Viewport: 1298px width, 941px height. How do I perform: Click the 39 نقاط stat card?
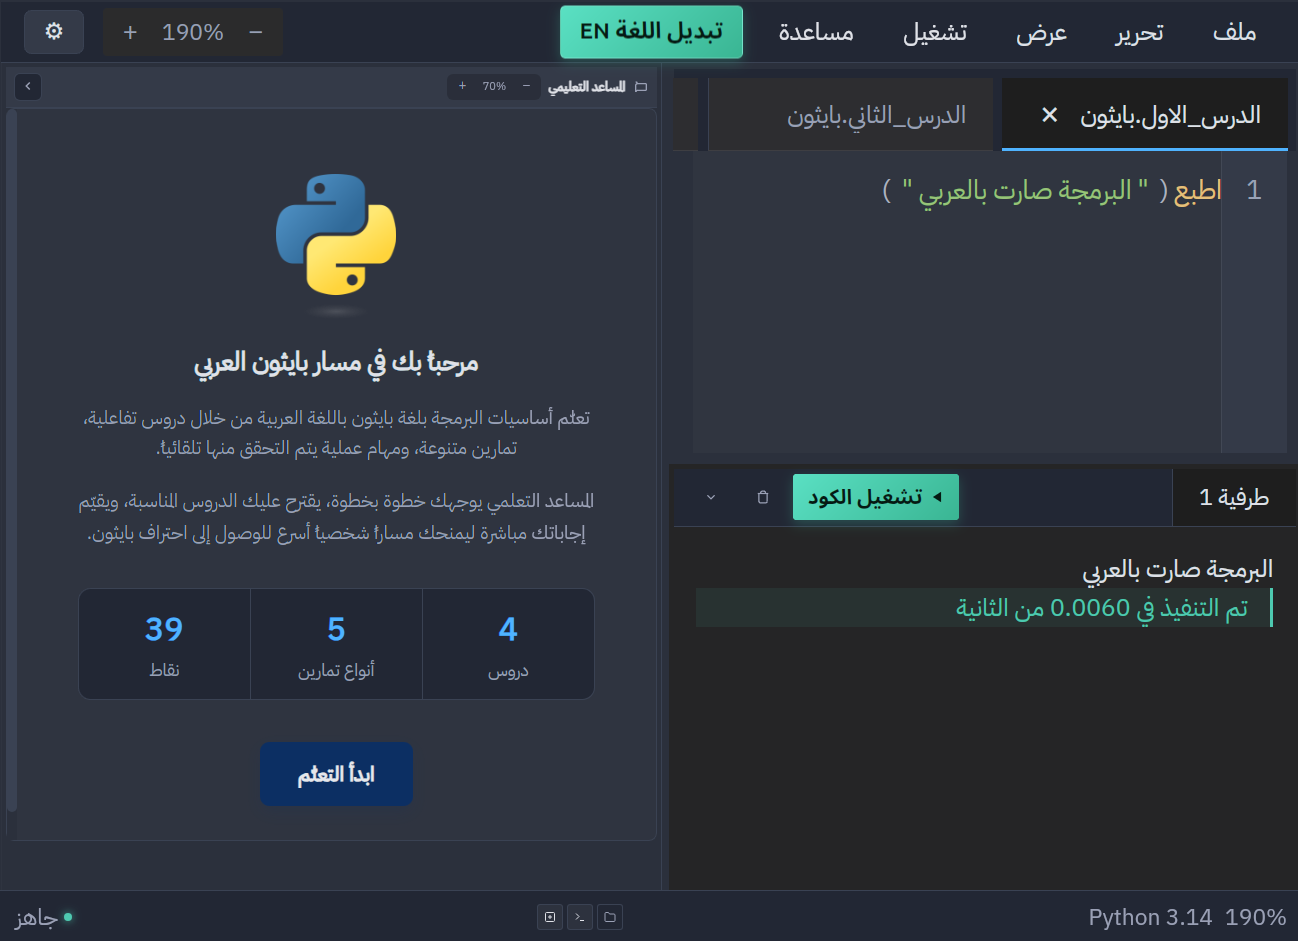[164, 644]
